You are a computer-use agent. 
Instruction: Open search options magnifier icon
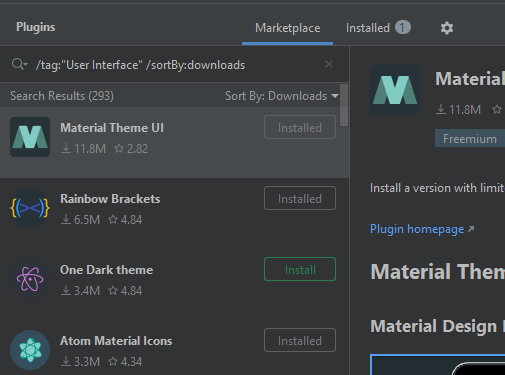(17, 63)
